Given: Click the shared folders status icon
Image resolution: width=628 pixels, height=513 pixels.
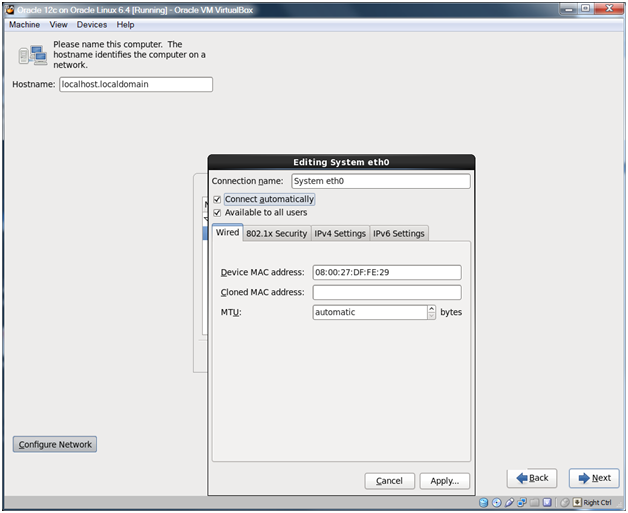Looking at the screenshot, I should (536, 502).
